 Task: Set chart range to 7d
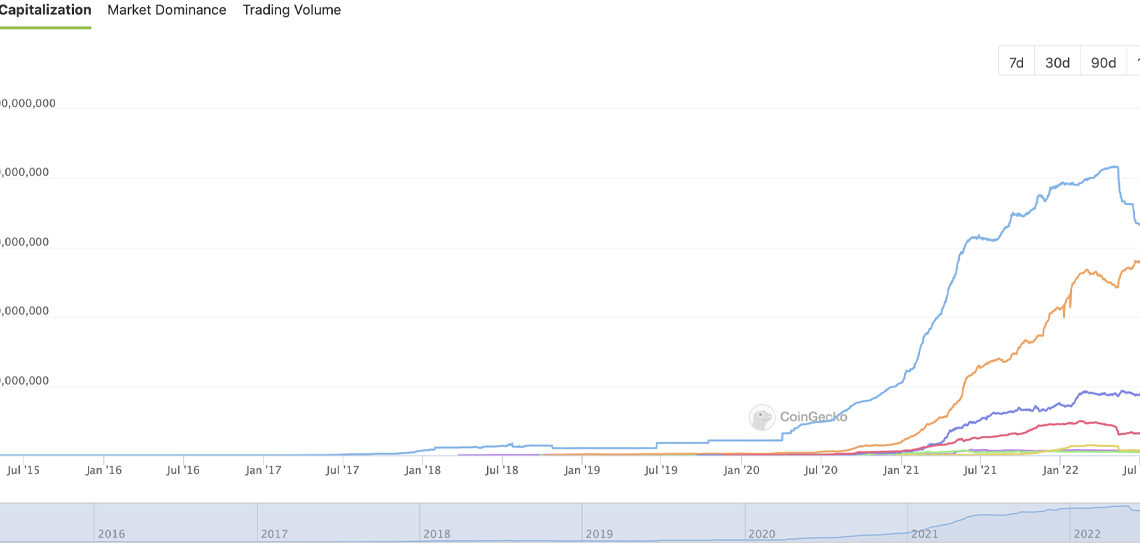(1016, 62)
